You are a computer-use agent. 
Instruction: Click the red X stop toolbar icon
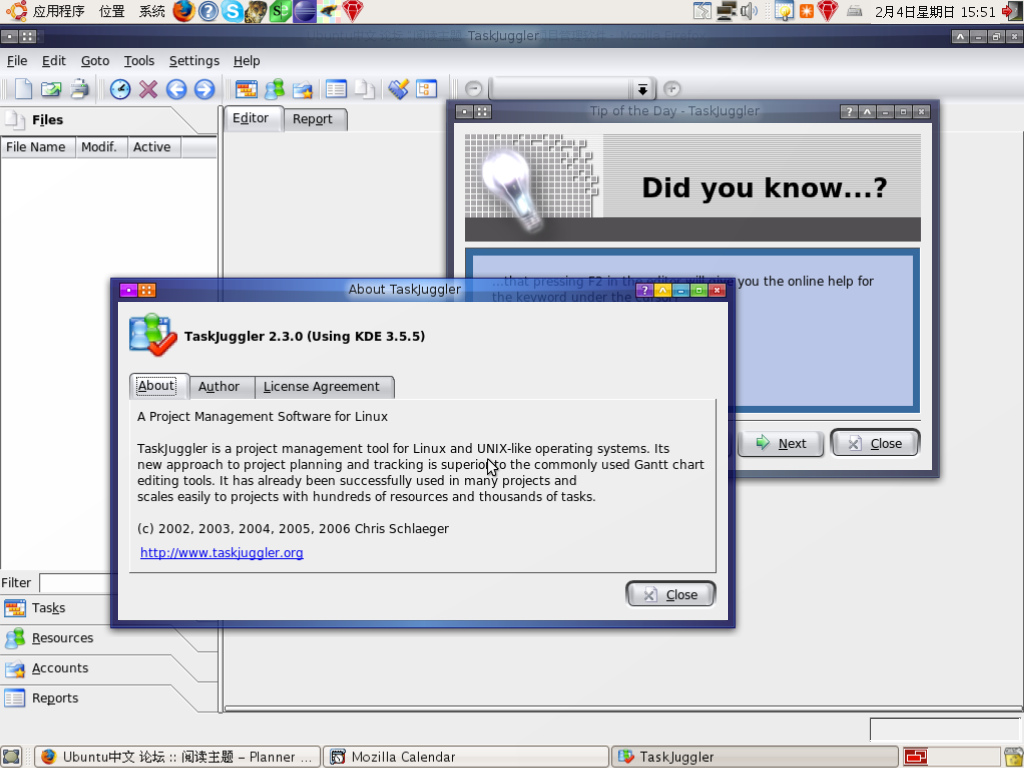148,89
